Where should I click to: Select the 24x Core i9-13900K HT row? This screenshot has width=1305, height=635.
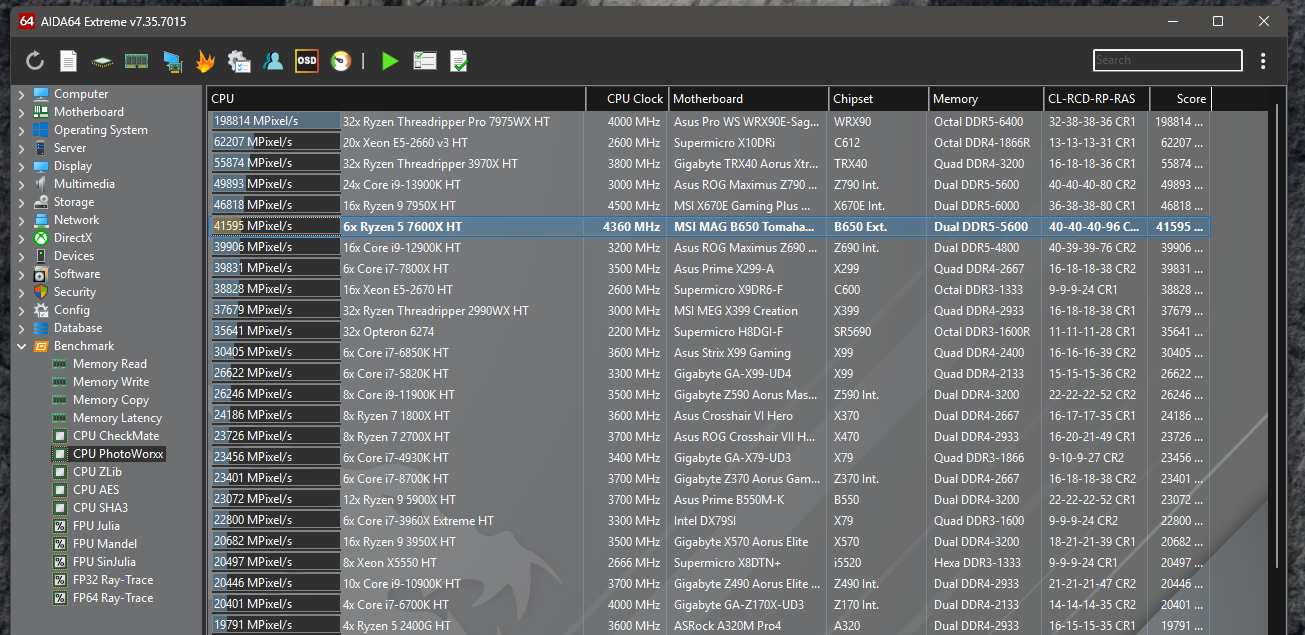tap(710, 184)
